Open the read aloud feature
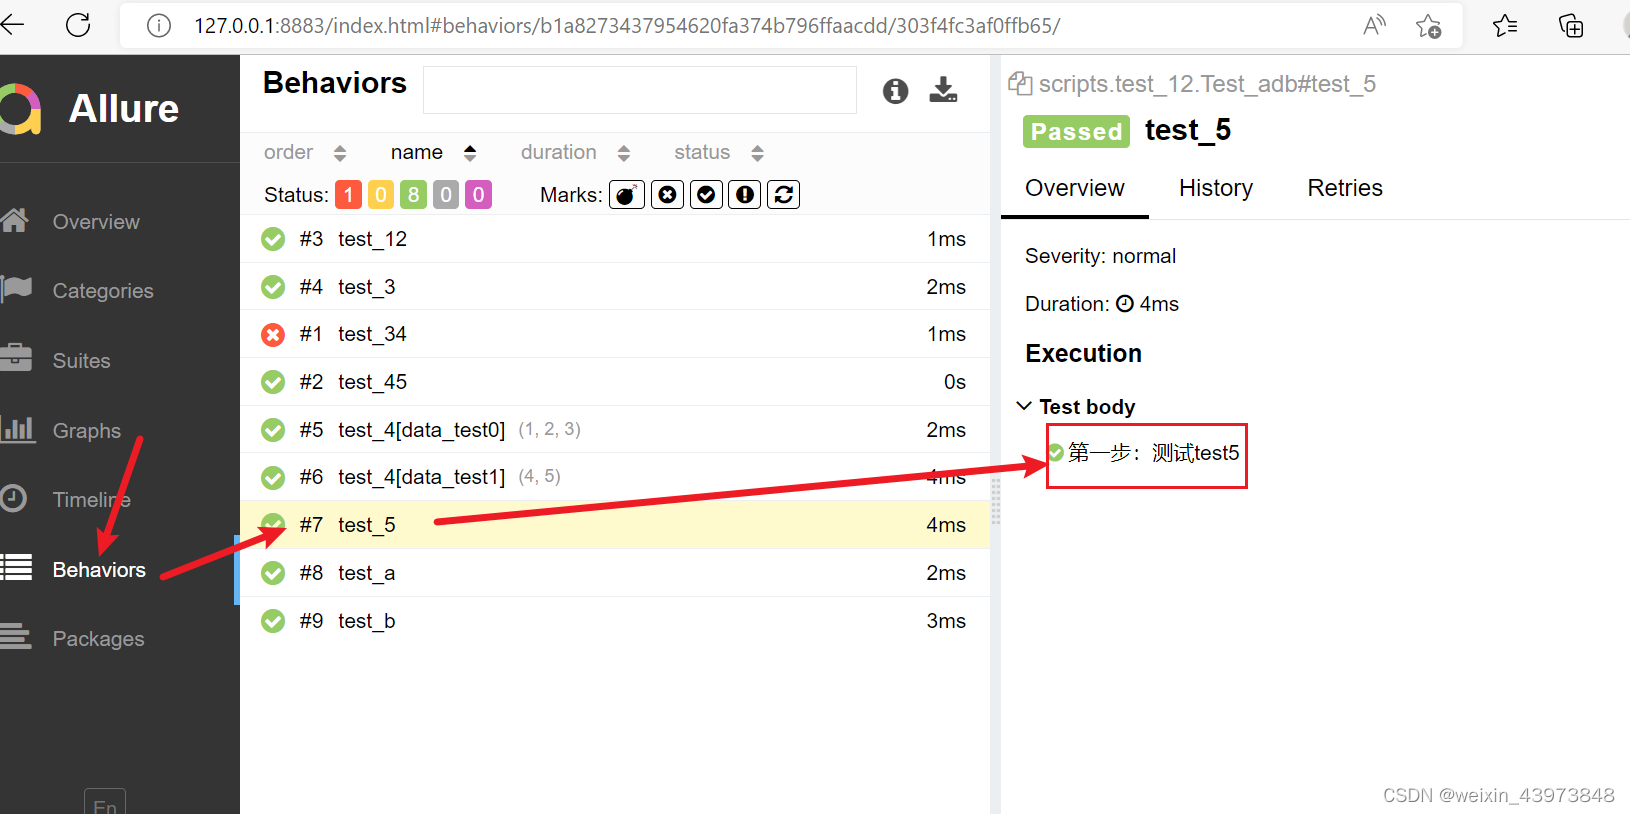Image resolution: width=1630 pixels, height=814 pixels. pos(1374,25)
